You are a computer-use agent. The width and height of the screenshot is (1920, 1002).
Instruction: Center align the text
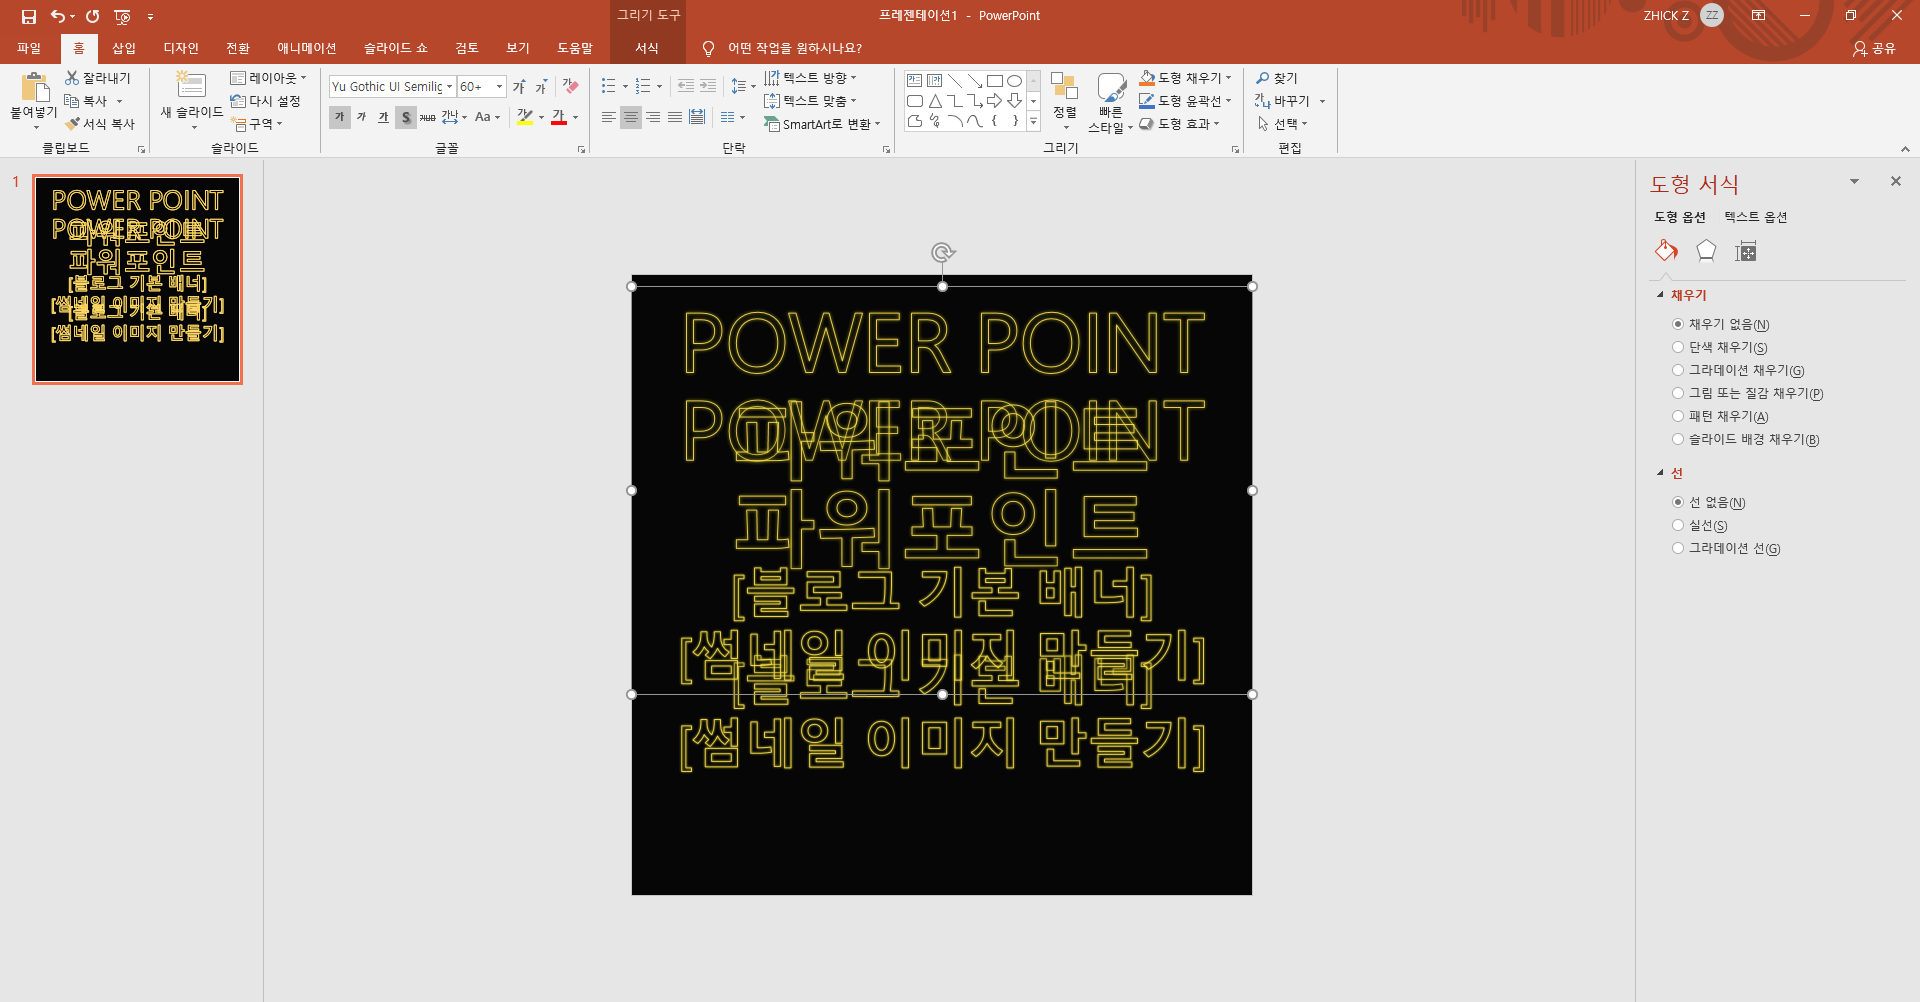click(630, 117)
